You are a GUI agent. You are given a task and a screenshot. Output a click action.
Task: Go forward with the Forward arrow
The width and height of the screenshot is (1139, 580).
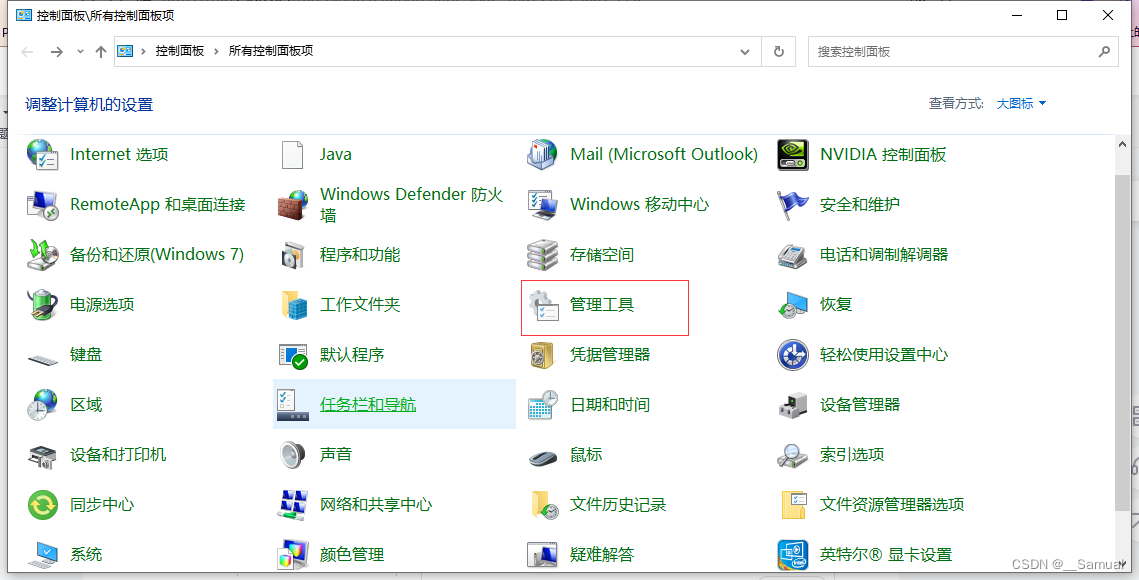click(57, 52)
